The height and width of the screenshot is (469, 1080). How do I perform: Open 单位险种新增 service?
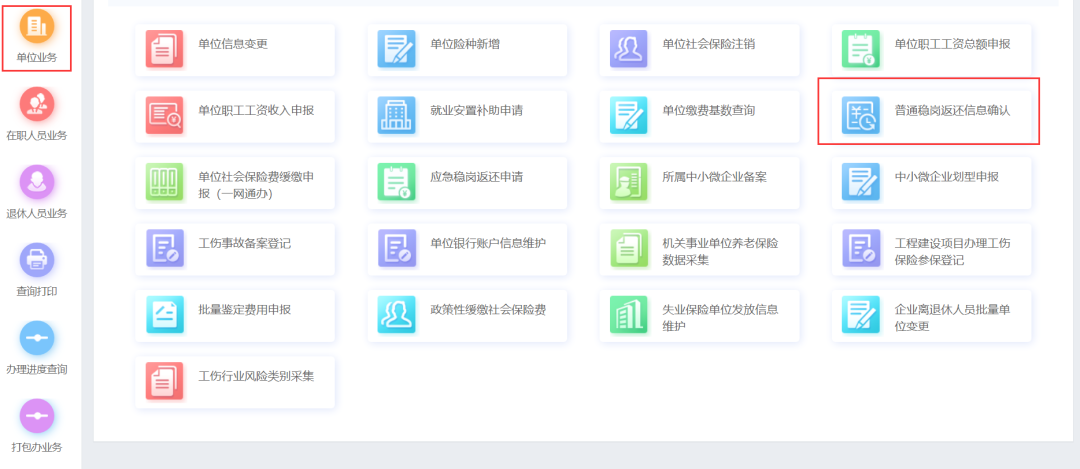465,44
